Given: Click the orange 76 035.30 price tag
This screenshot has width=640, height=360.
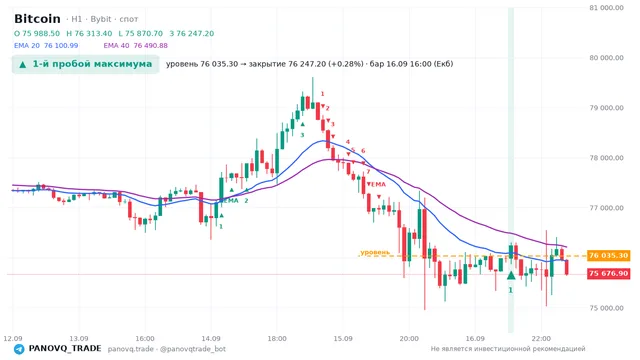Looking at the screenshot, I should (608, 256).
